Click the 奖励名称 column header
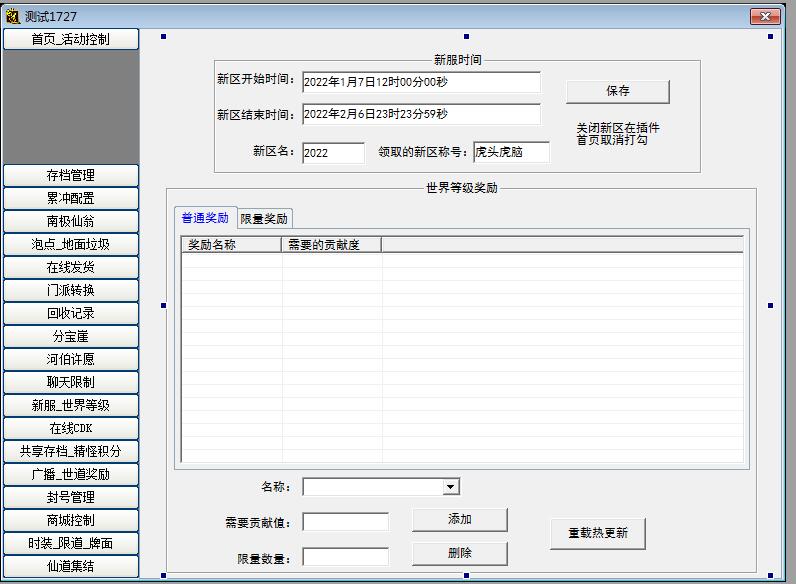Image resolution: width=796 pixels, height=584 pixels. click(x=231, y=244)
